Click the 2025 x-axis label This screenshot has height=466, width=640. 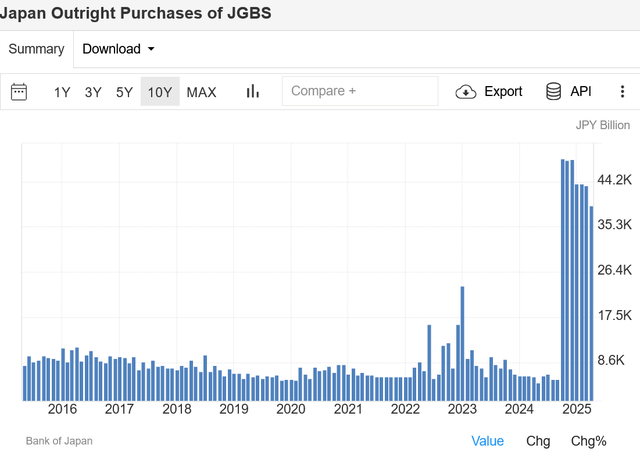(577, 409)
